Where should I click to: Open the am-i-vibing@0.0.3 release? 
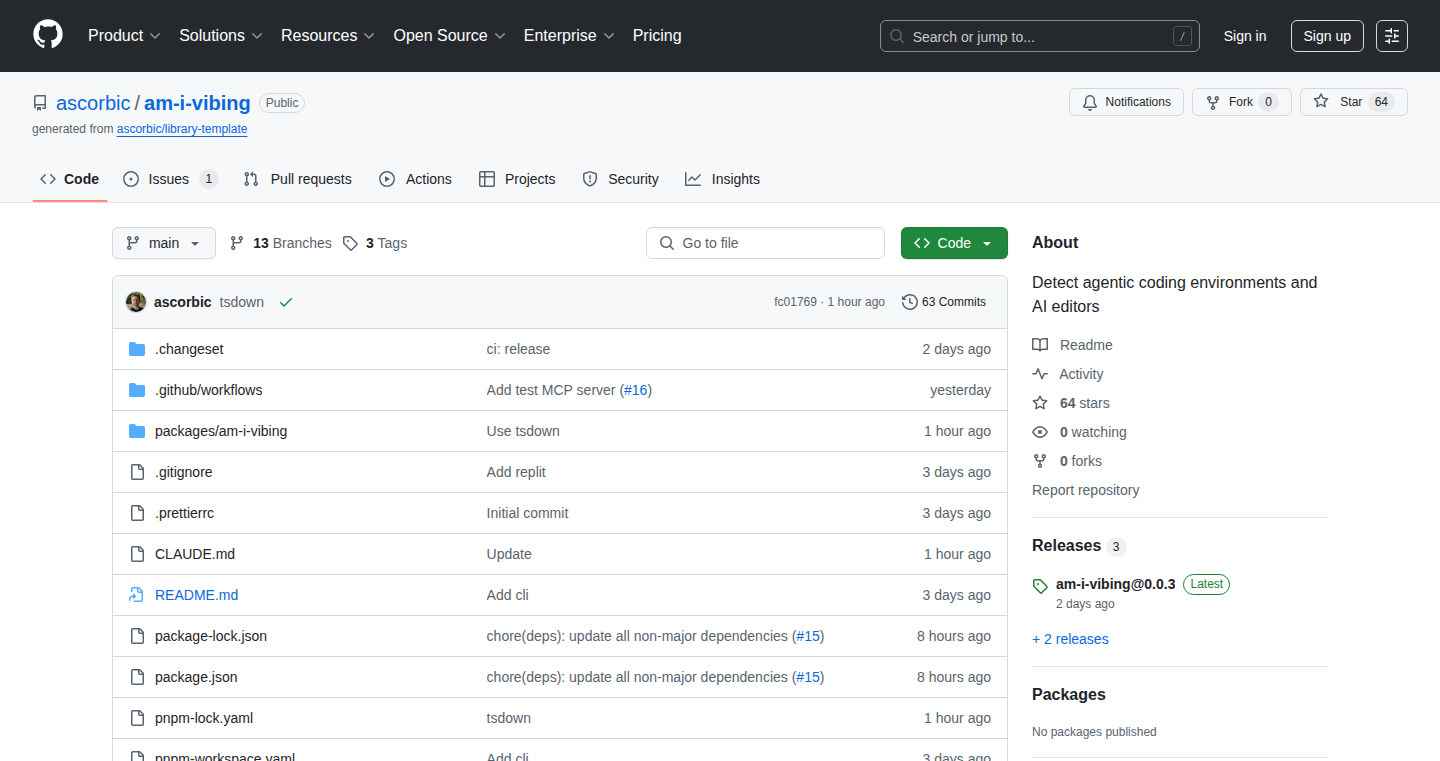pos(1116,584)
